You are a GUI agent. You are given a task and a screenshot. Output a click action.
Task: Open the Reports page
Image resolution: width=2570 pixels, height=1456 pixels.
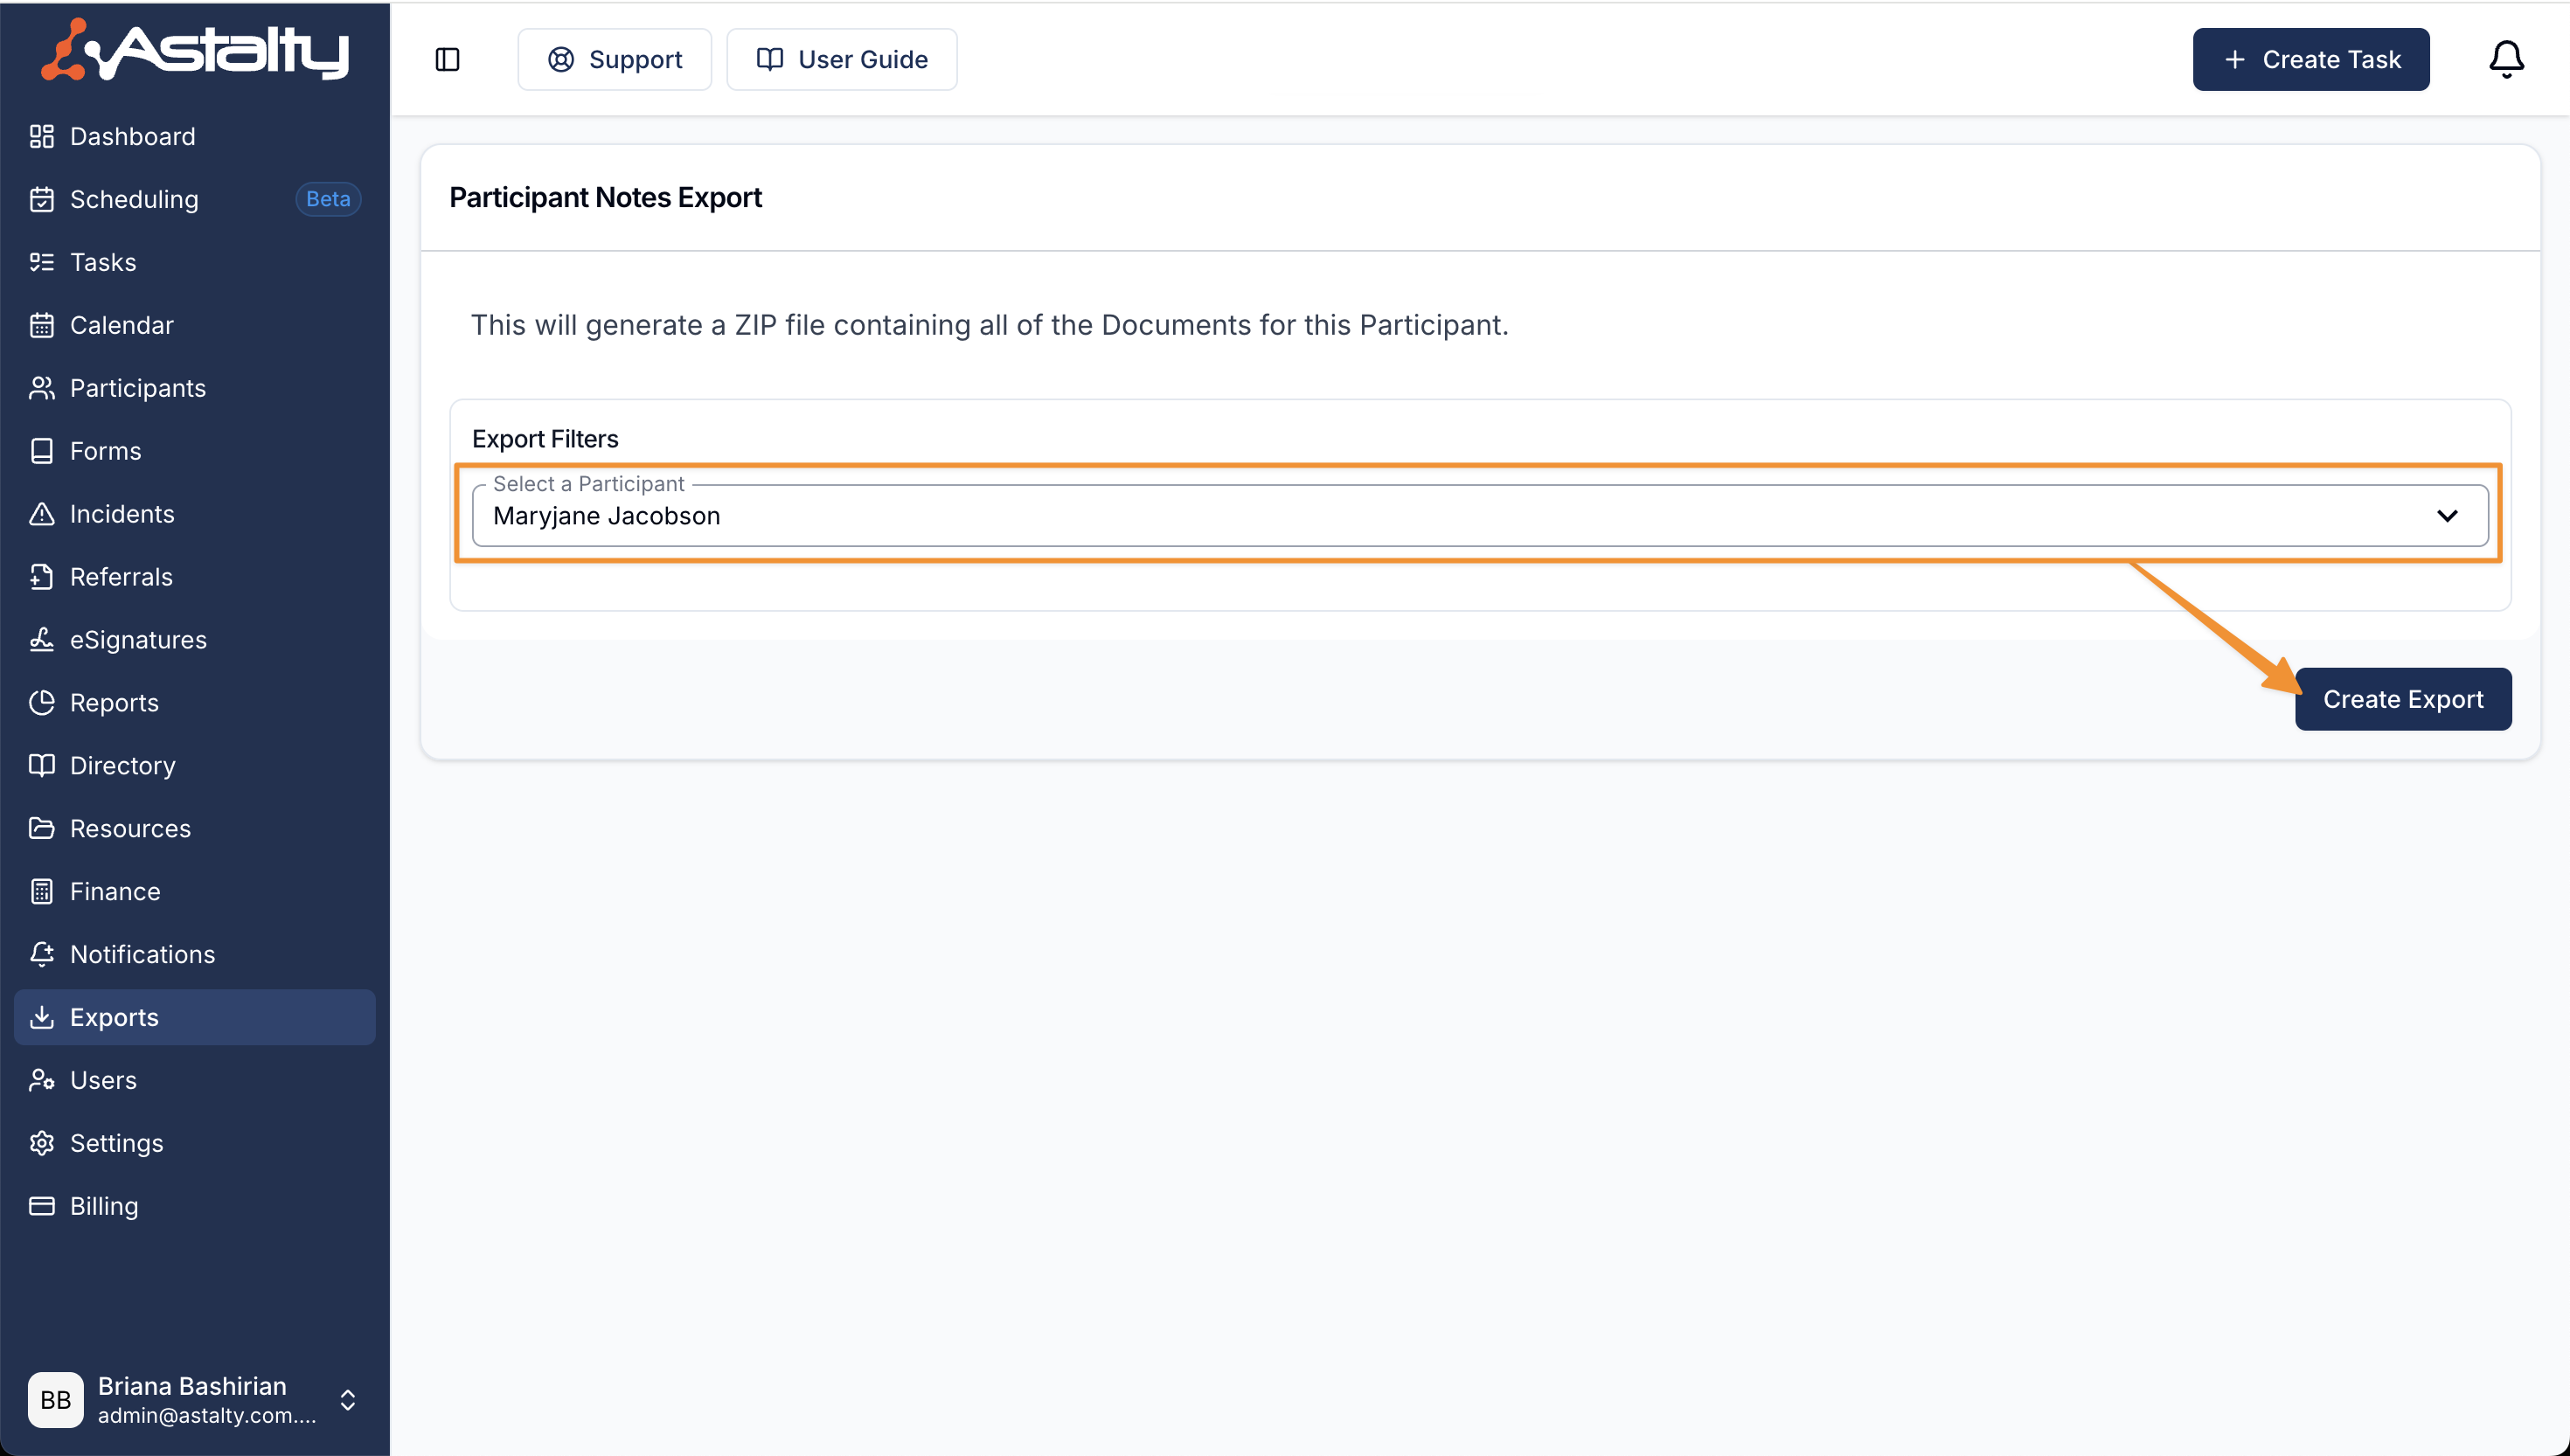pos(114,703)
